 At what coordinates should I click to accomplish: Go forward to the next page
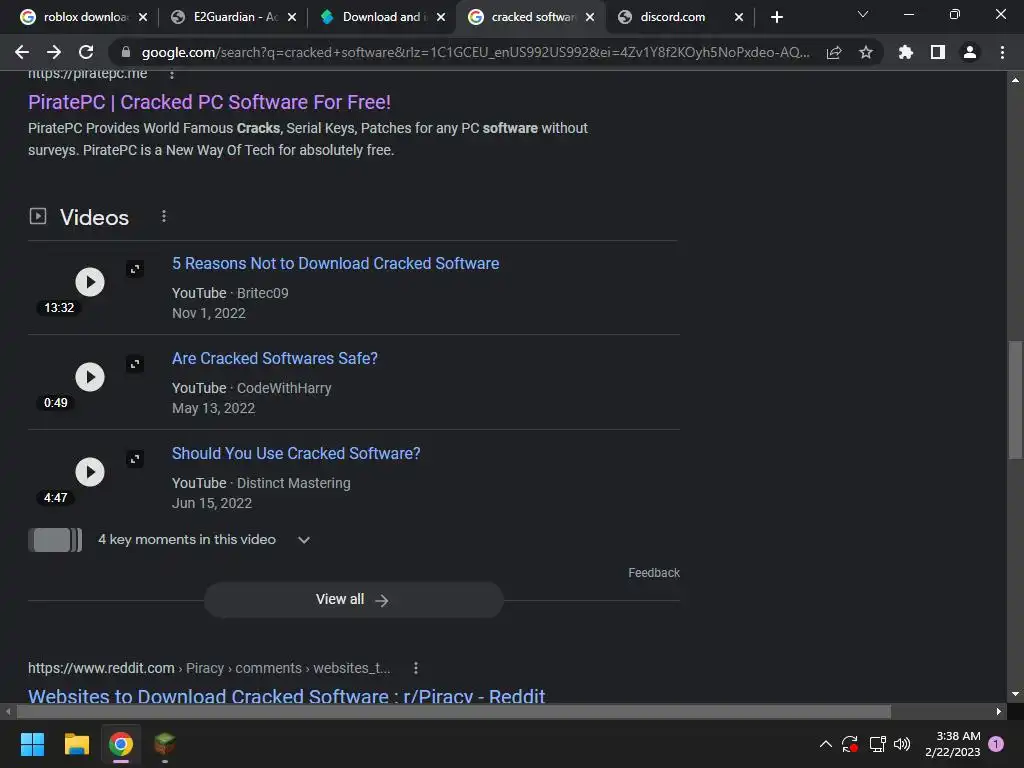[x=54, y=52]
